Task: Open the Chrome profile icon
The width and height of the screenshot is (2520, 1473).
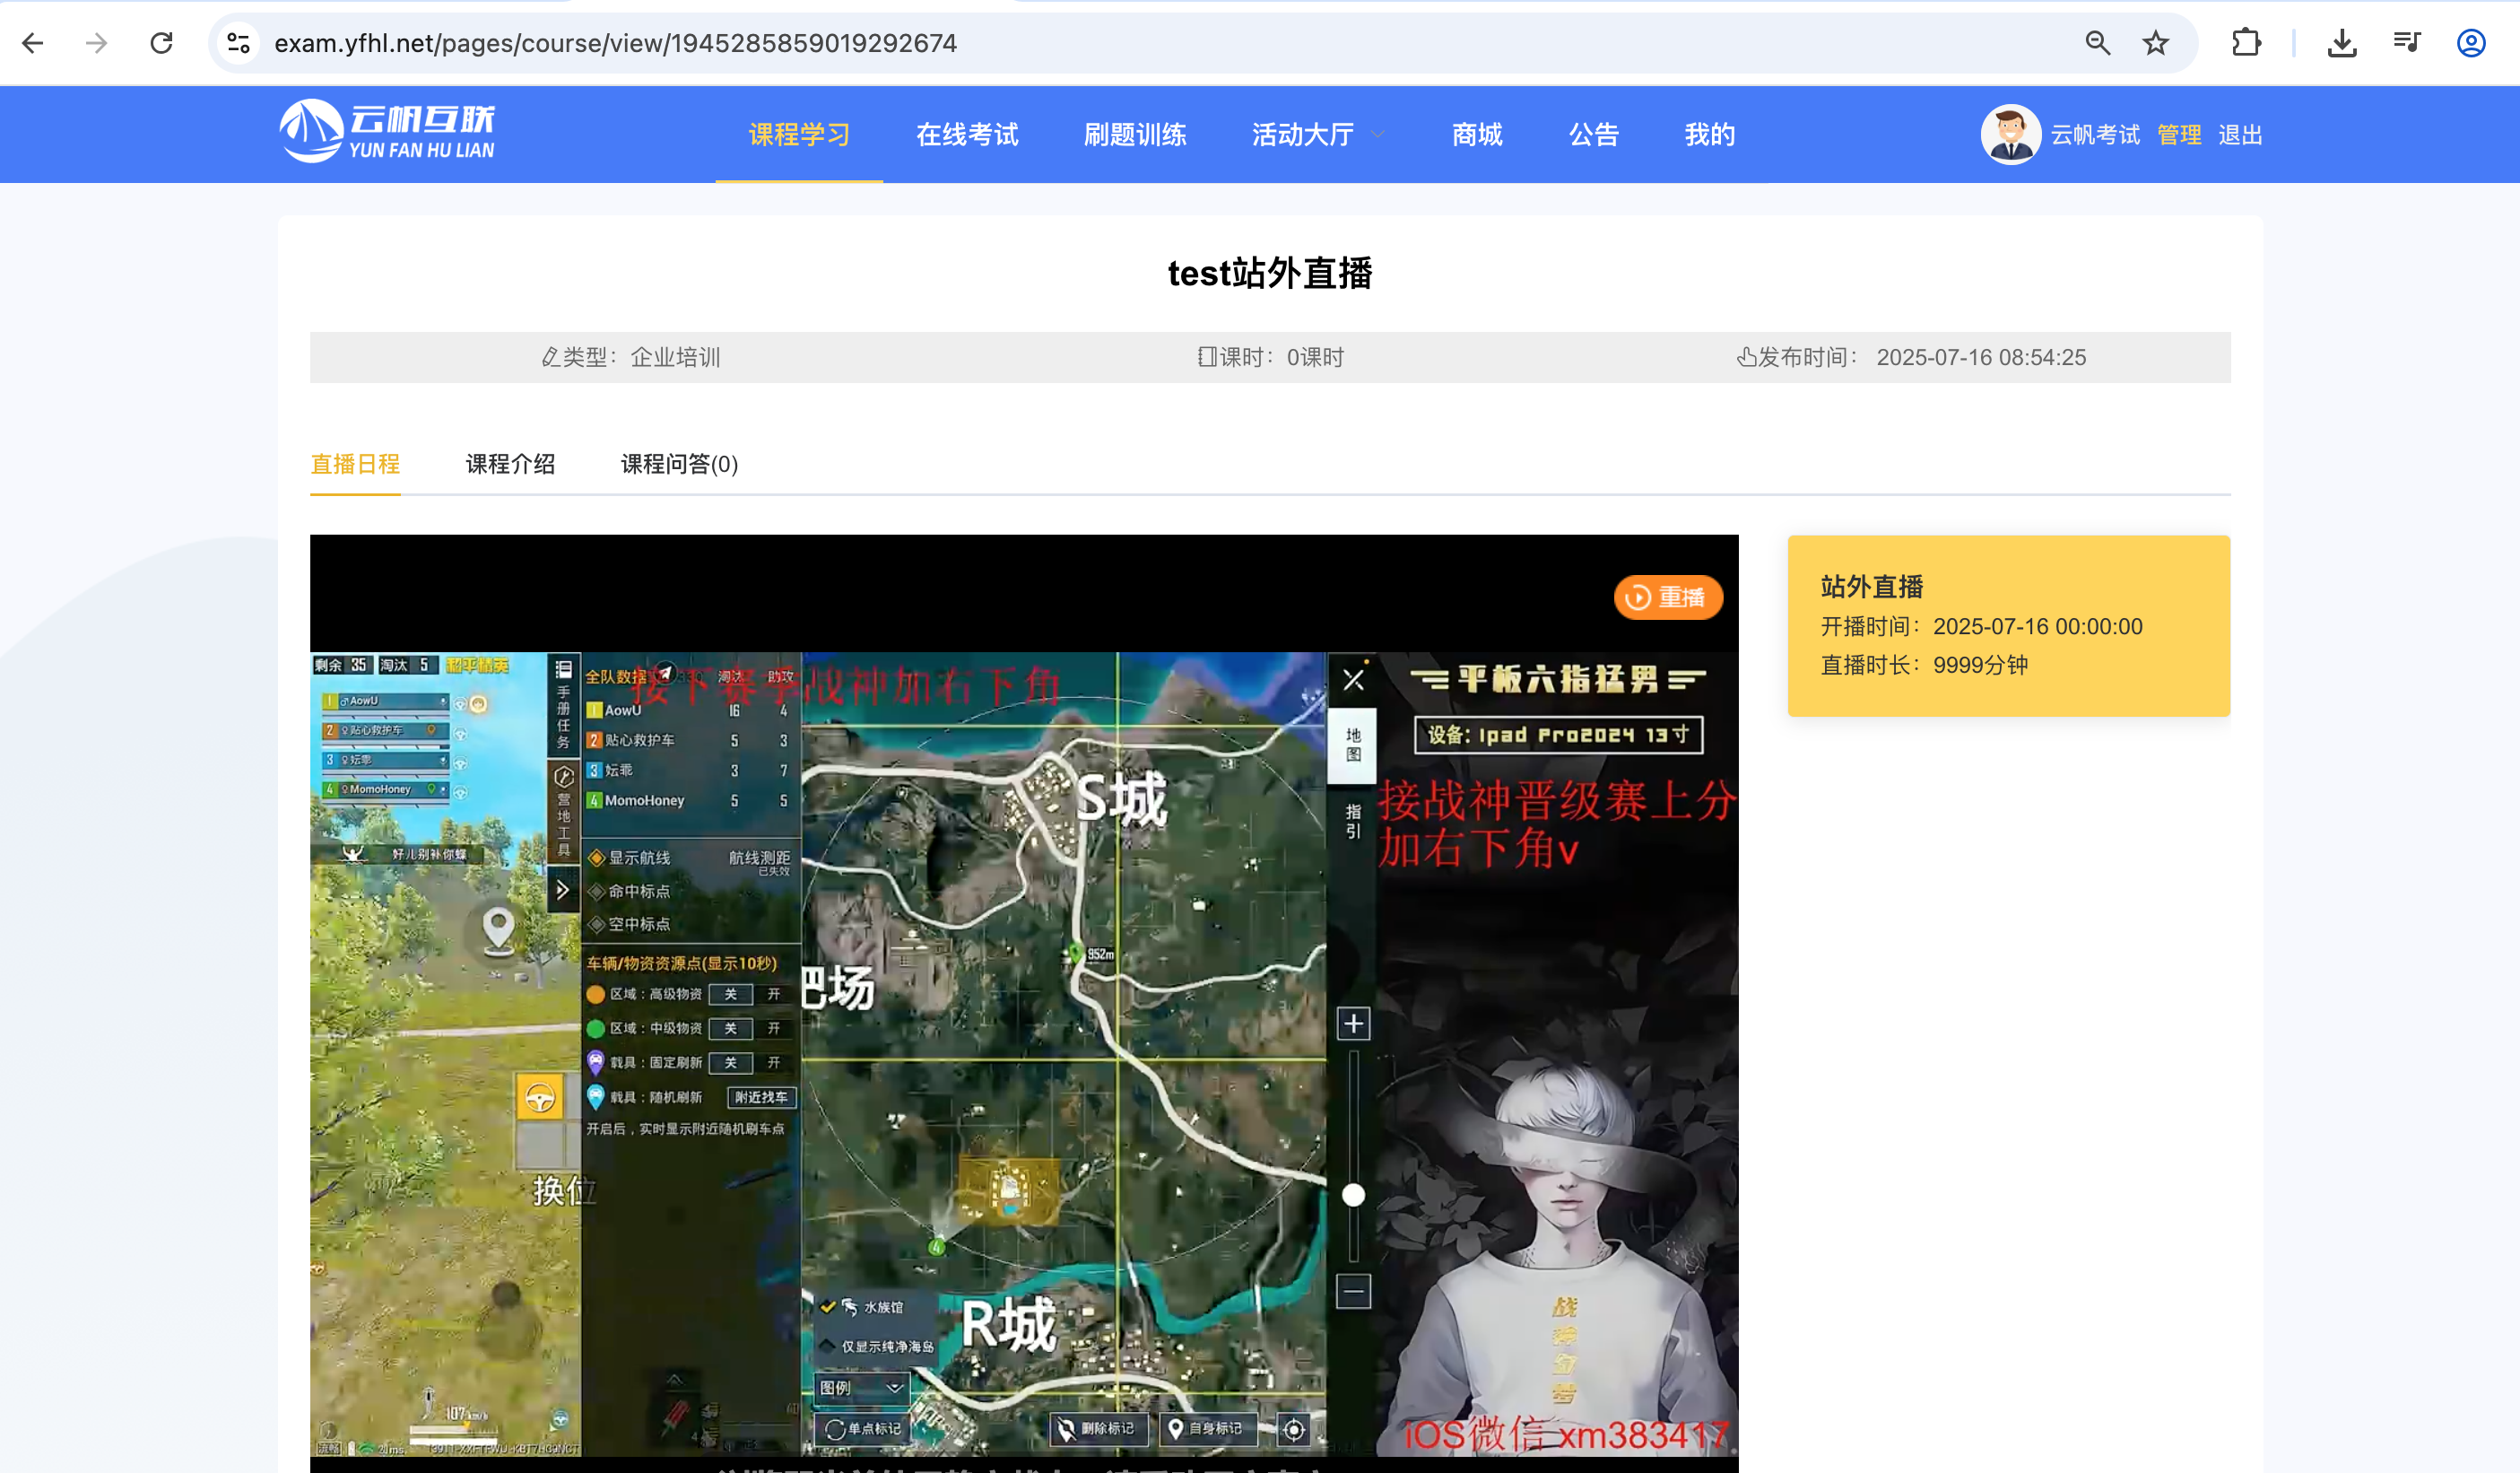Action: click(2471, 43)
